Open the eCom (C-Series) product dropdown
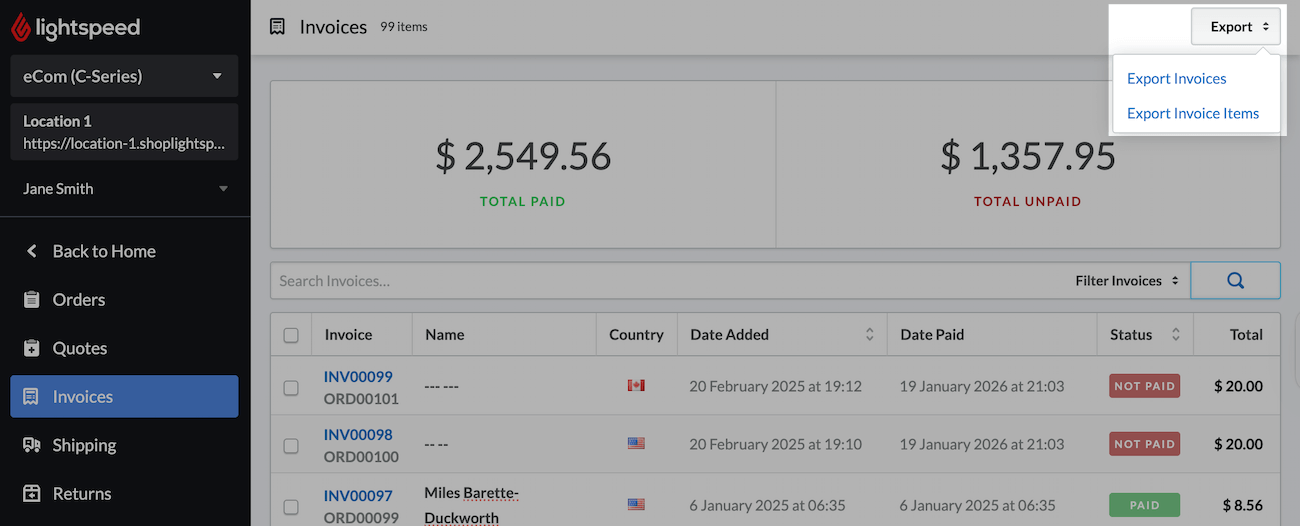The width and height of the screenshot is (1300, 526). [124, 76]
